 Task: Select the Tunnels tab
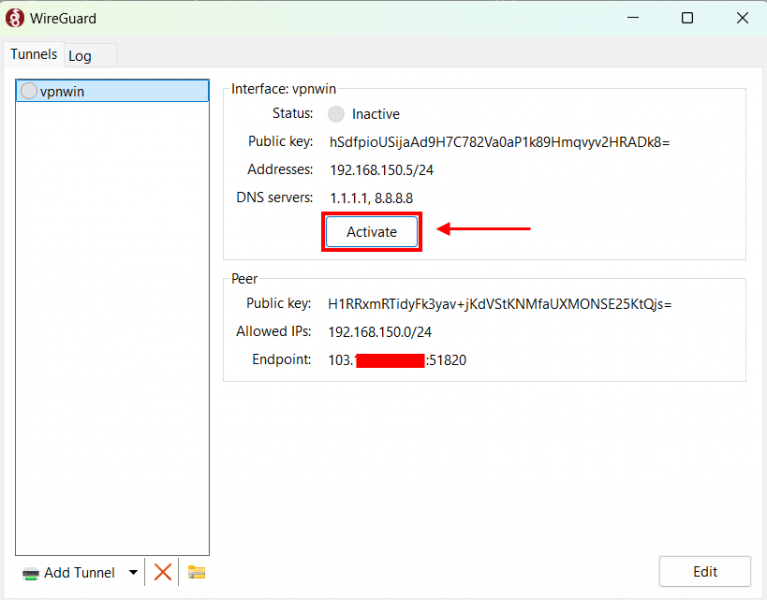pyautogui.click(x=33, y=54)
